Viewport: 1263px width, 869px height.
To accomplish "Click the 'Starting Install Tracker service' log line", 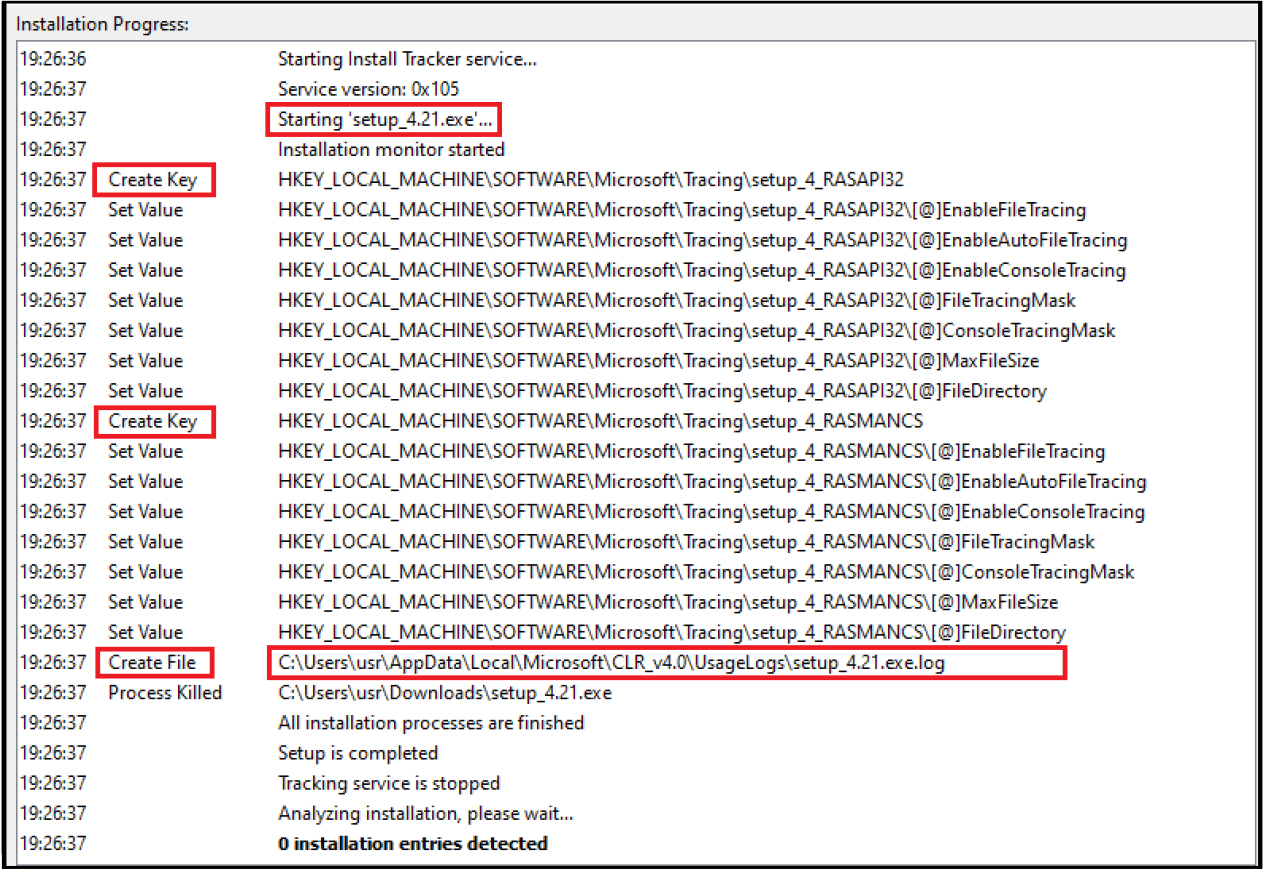I will pos(407,59).
